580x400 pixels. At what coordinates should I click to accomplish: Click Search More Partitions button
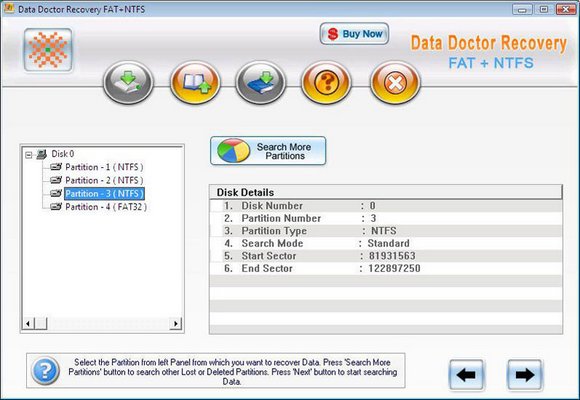[268, 151]
